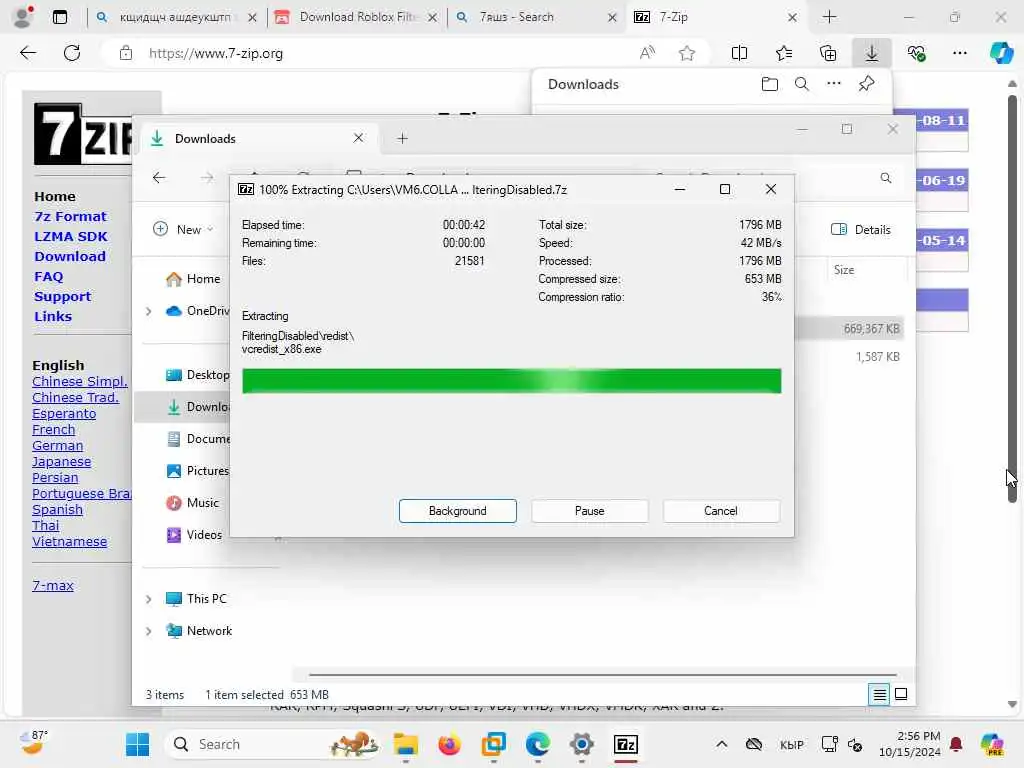Open Windows Start menu
This screenshot has height=768, width=1024.
(x=137, y=744)
